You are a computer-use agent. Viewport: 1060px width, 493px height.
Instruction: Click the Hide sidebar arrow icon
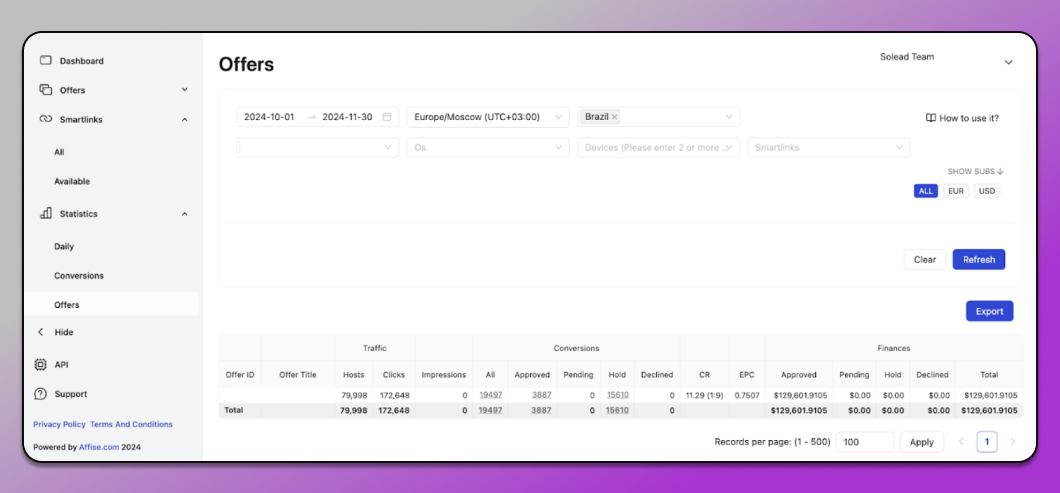point(41,332)
